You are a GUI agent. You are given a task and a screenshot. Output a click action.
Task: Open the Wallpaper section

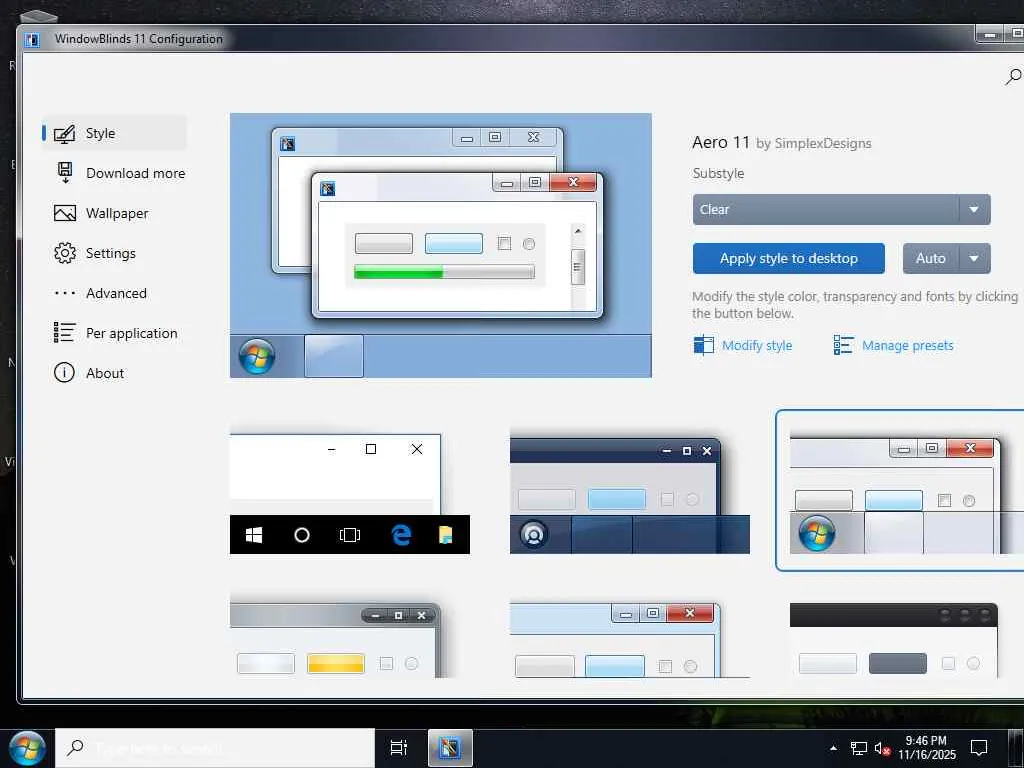point(114,213)
